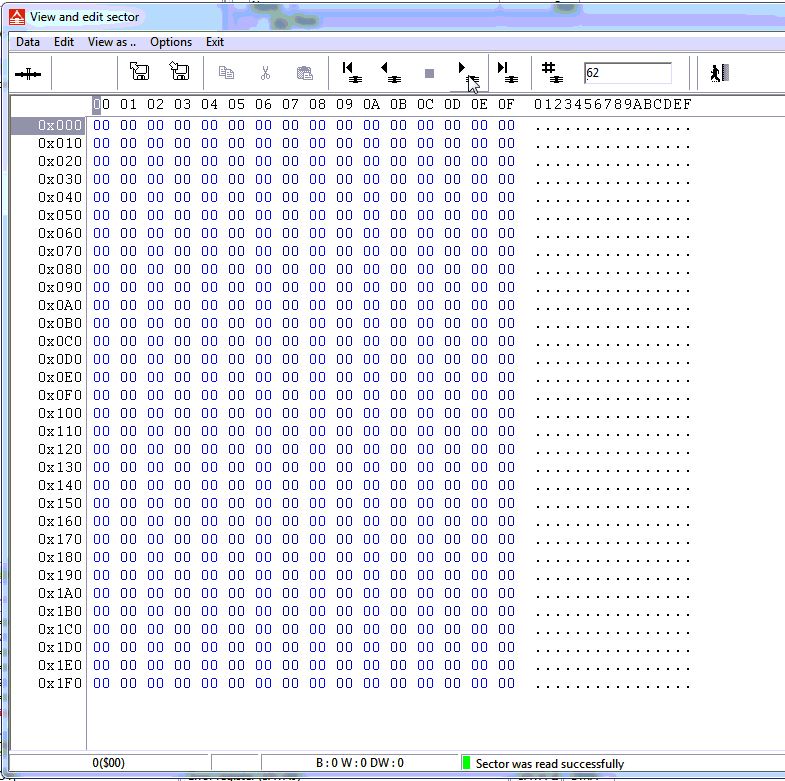Click column header 07

tap(290, 104)
